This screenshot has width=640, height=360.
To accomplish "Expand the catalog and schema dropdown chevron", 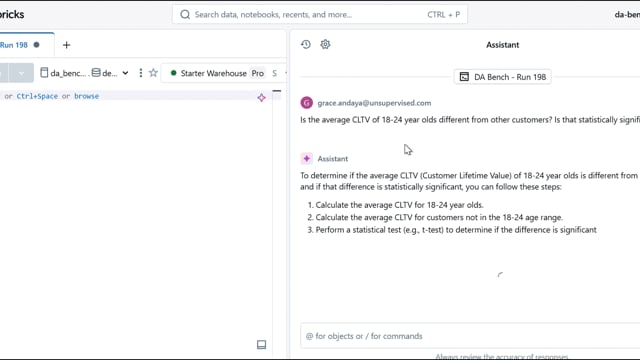I will pyautogui.click(x=125, y=73).
